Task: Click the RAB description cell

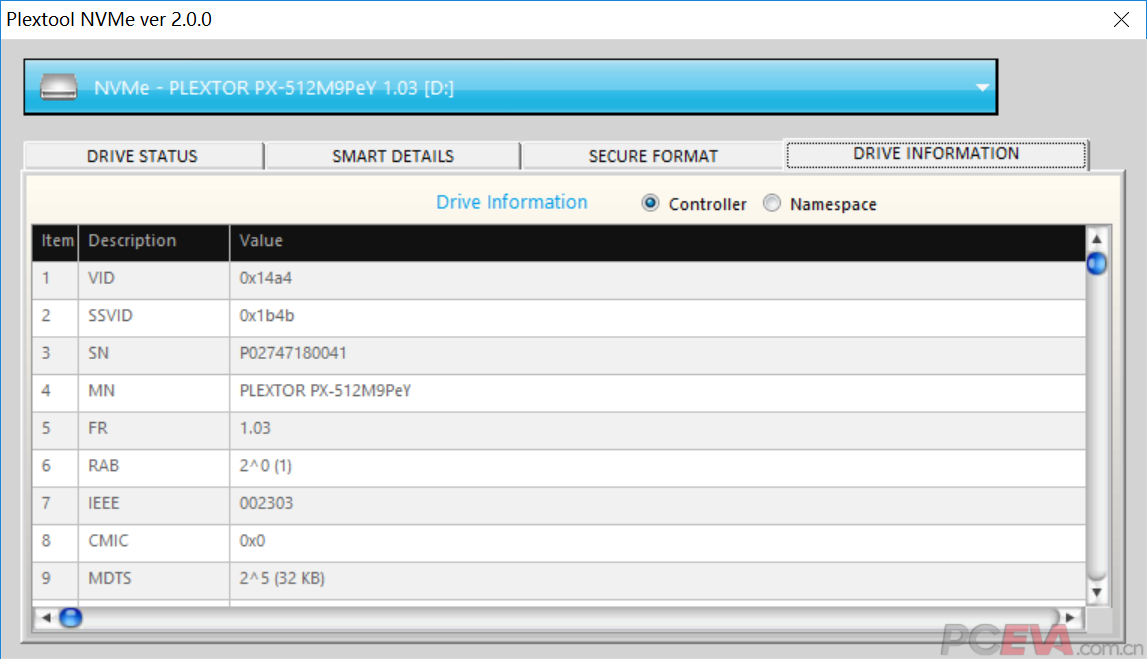Action: click(x=154, y=466)
